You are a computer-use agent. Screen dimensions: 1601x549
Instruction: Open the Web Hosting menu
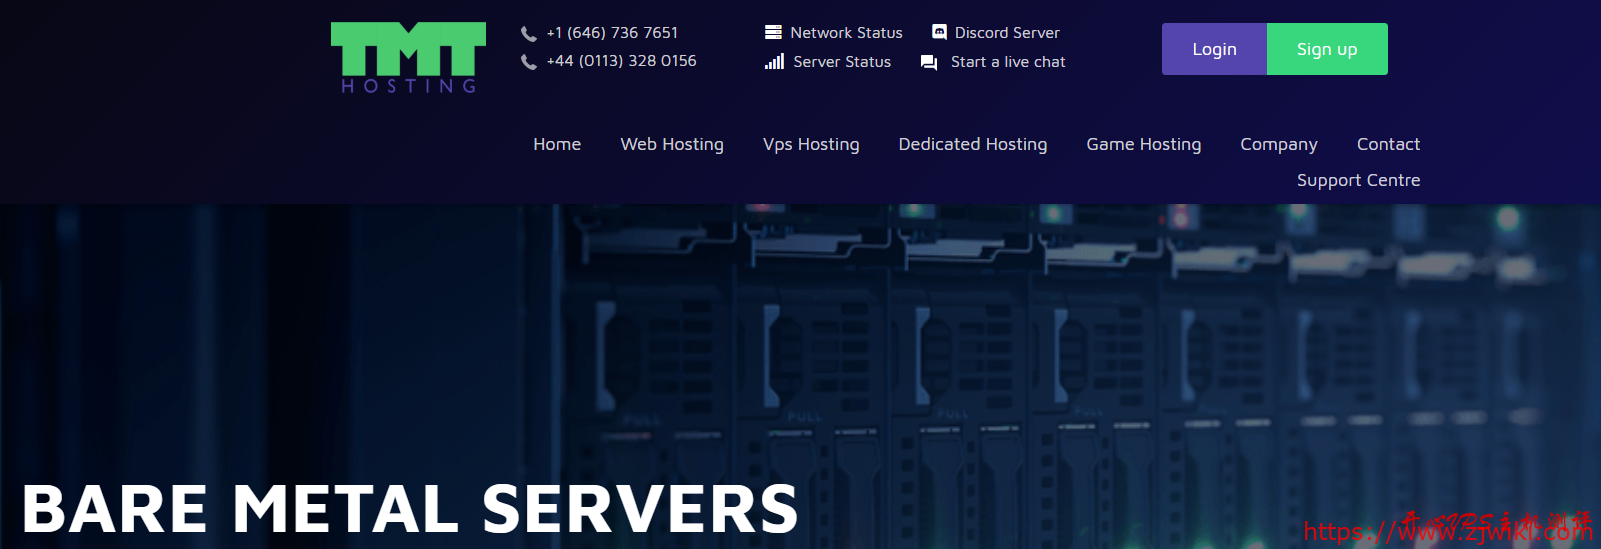pyautogui.click(x=672, y=144)
